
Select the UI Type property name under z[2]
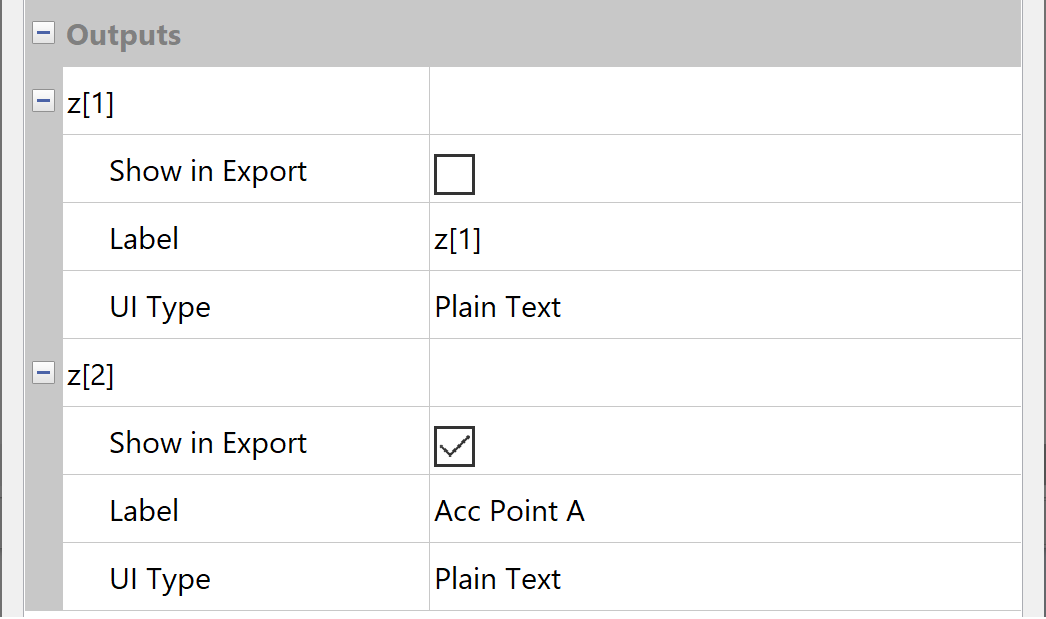[x=160, y=579]
